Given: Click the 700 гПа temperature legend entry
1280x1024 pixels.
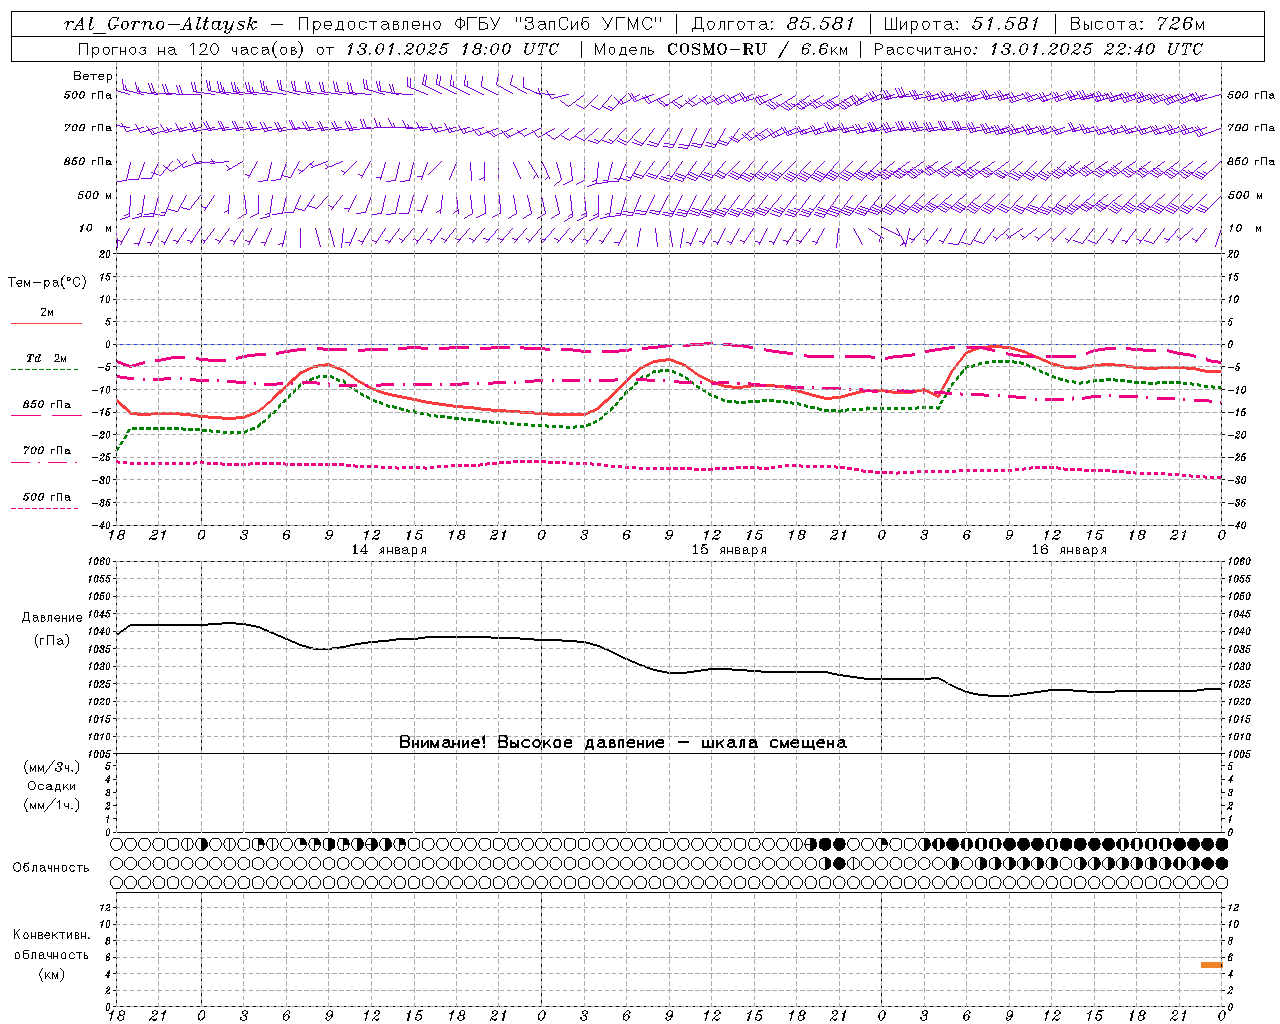Looking at the screenshot, I should [47, 451].
